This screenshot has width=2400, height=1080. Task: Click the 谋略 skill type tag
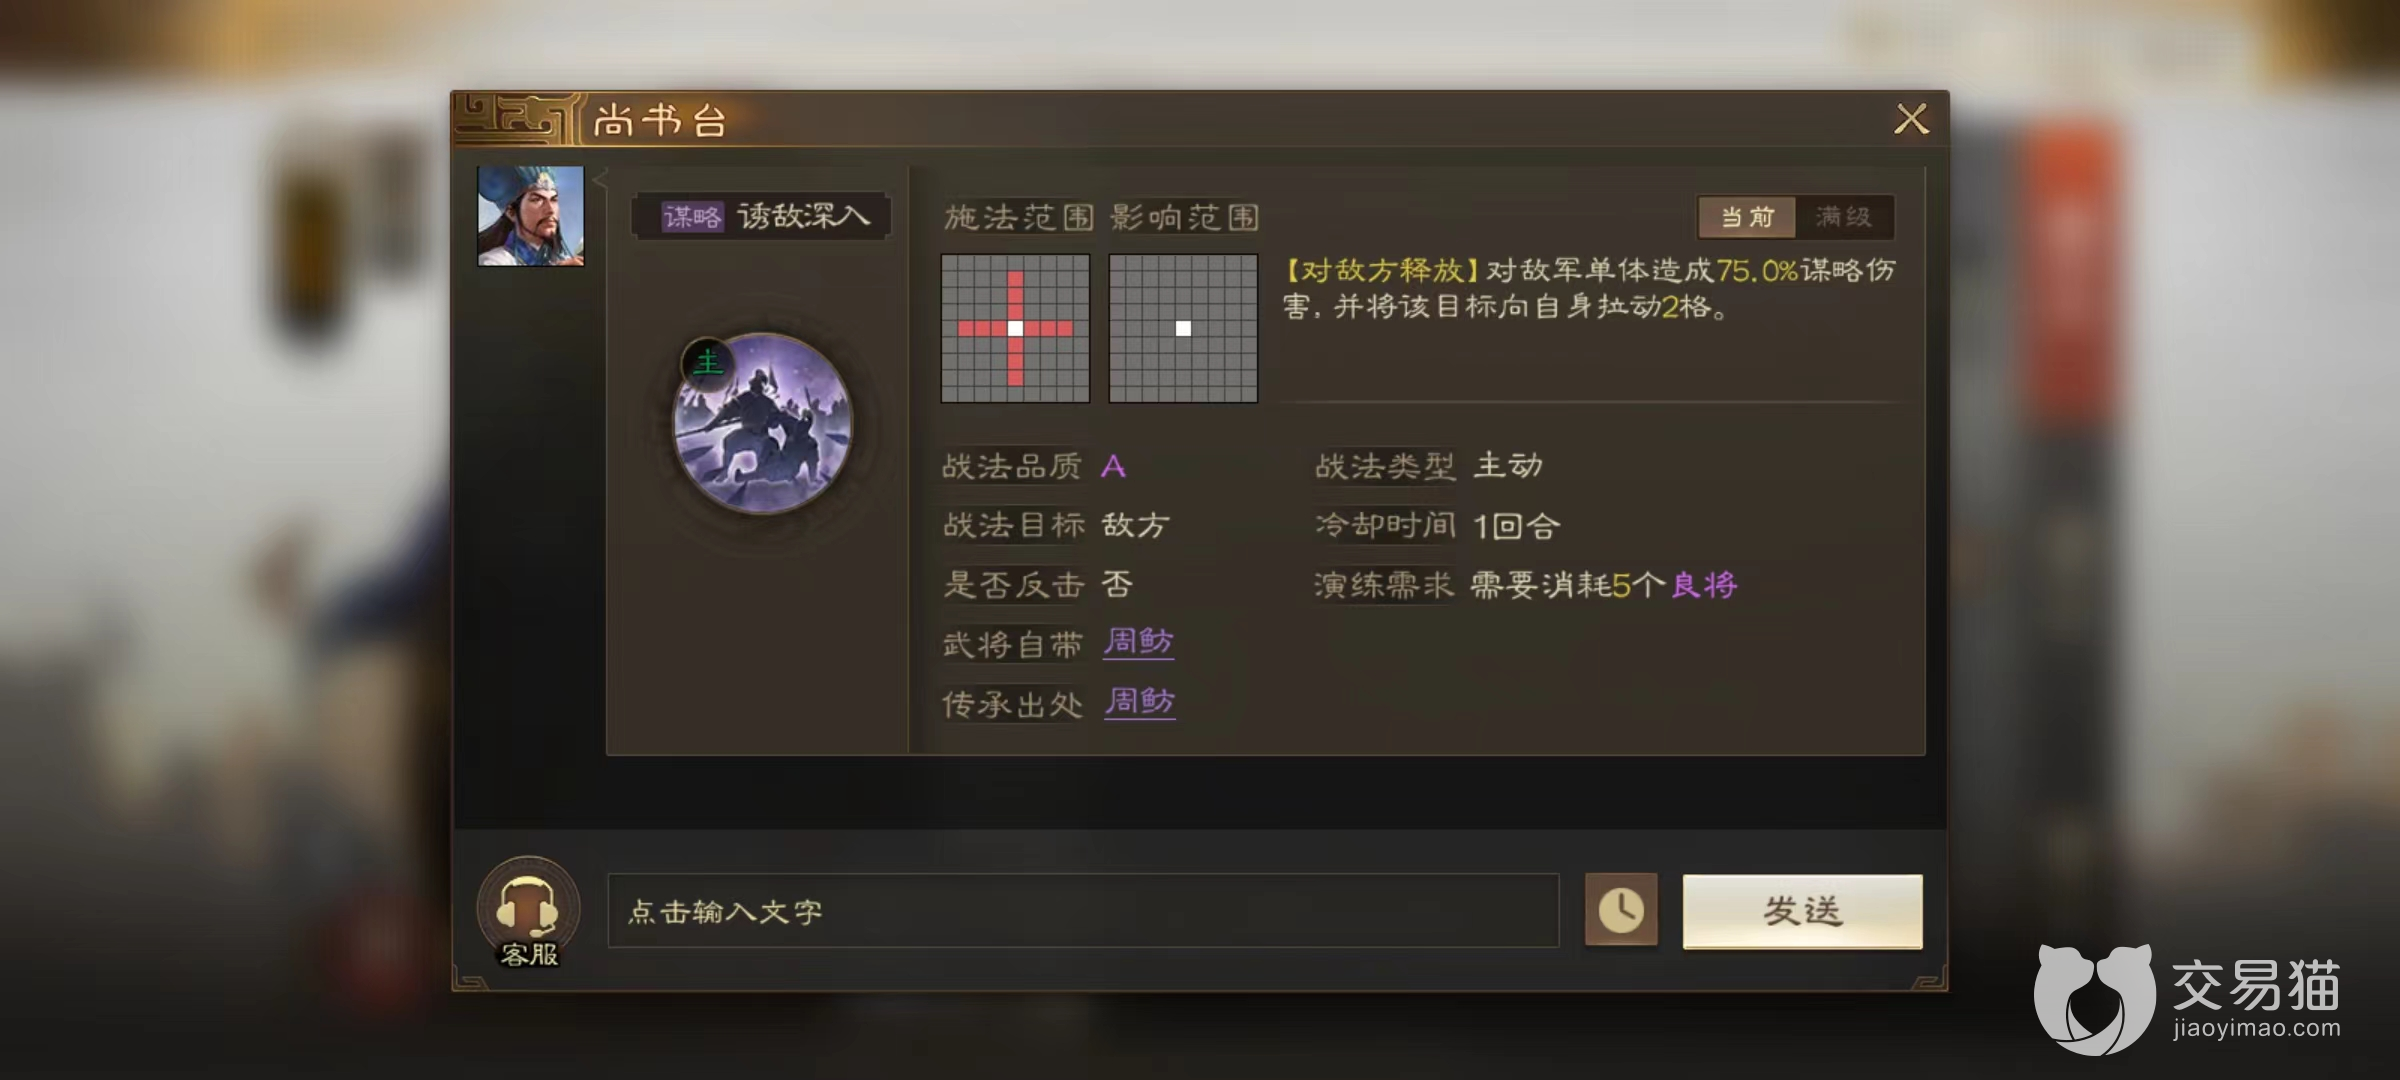pyautogui.click(x=692, y=217)
